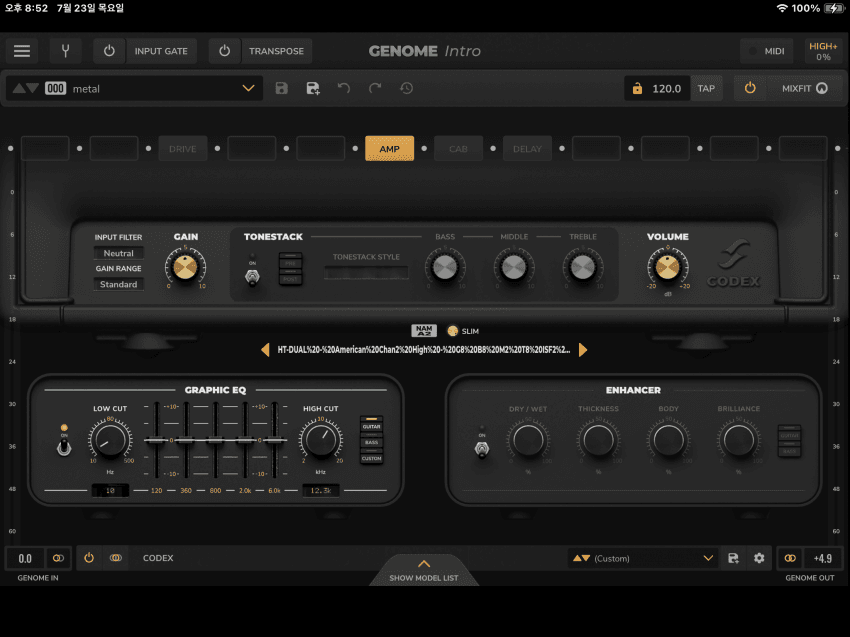850x637 pixels.
Task: Choose the tonestack PRE/POST selector
Action: (291, 268)
